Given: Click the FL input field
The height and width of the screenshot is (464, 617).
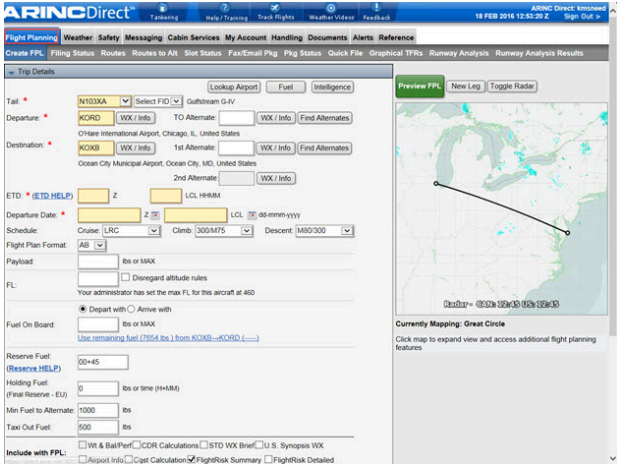Looking at the screenshot, I should click(98, 279).
